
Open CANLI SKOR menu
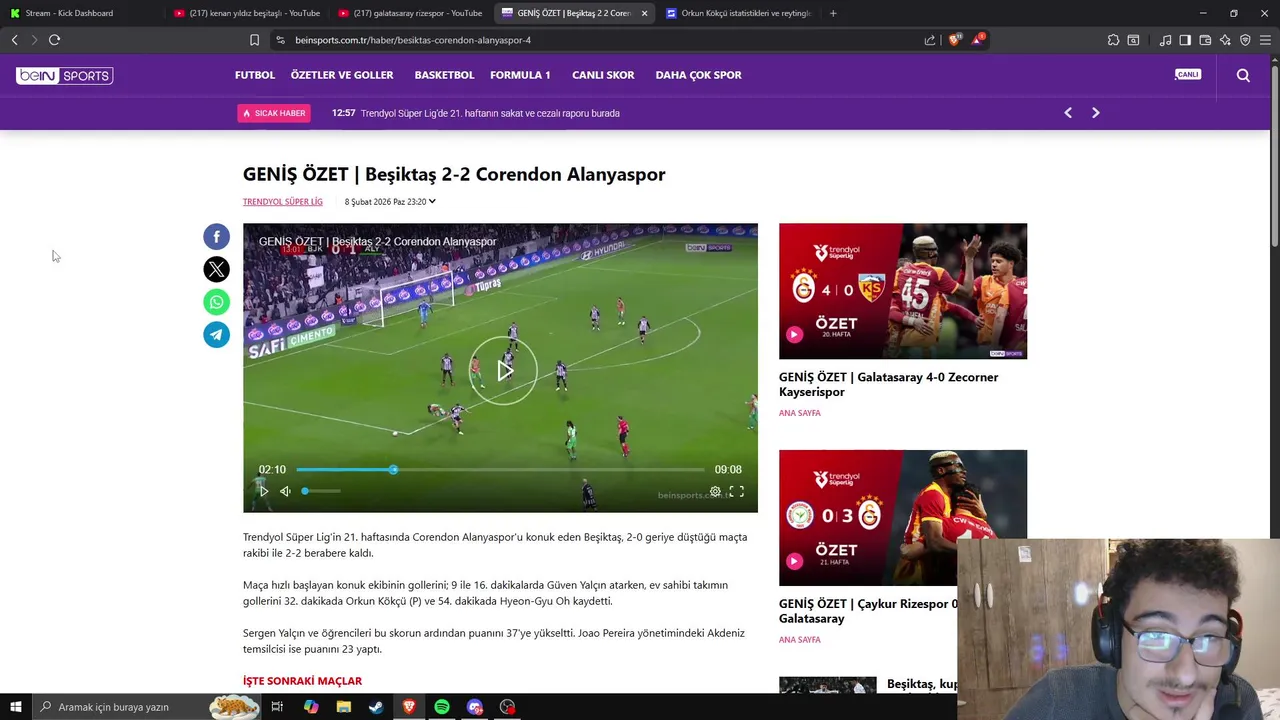click(603, 75)
